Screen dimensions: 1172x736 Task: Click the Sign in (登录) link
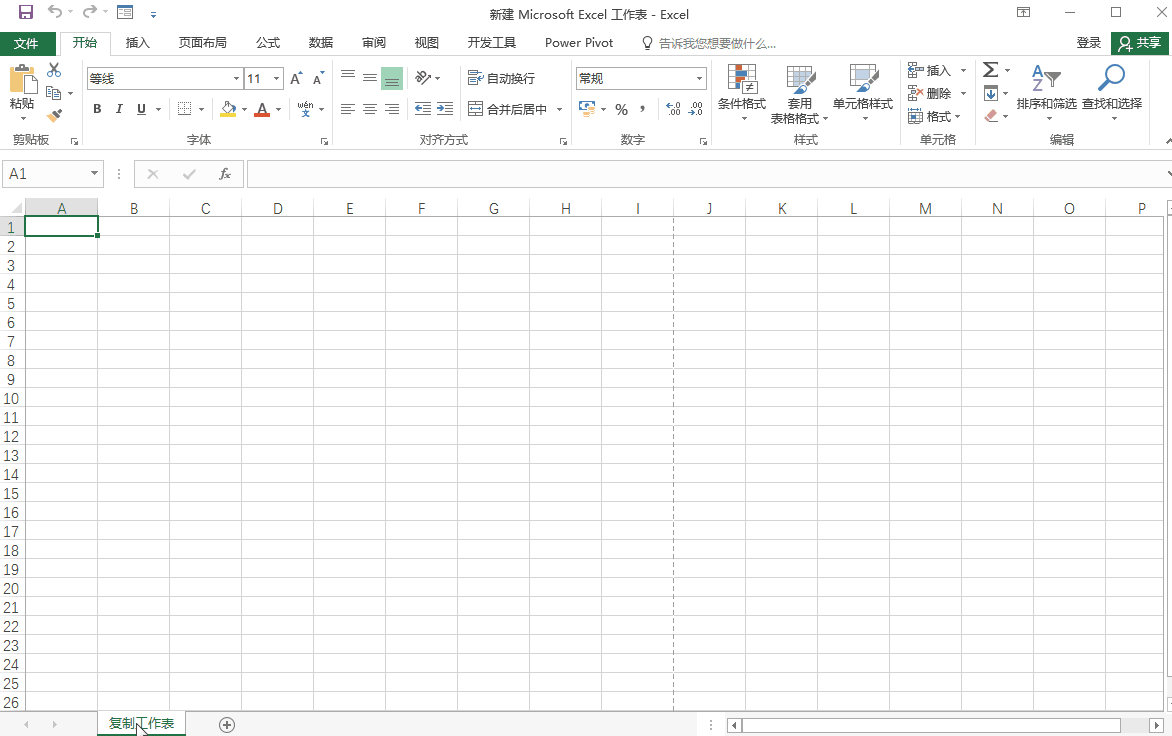[1088, 43]
